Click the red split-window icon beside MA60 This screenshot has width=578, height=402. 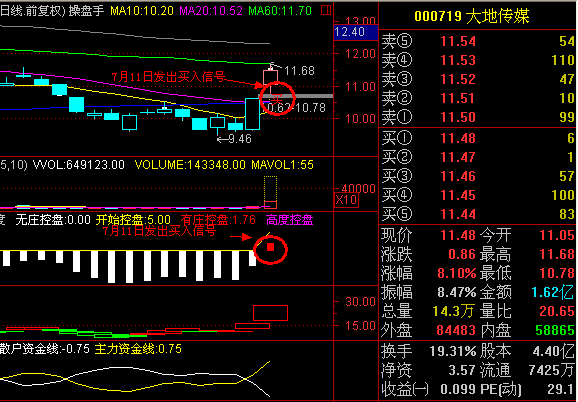325,10
